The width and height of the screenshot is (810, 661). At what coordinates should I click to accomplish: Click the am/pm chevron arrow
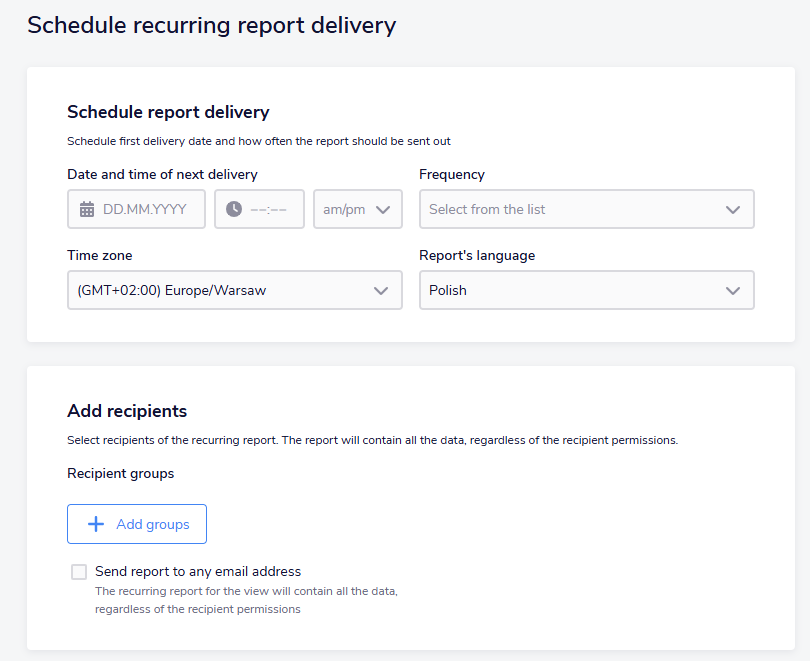383,209
